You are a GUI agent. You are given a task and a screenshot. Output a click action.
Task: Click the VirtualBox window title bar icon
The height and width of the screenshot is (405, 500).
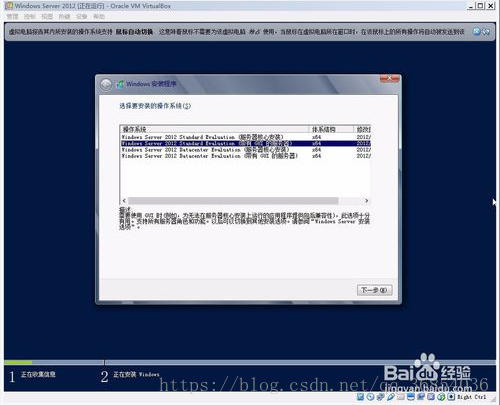pos(9,6)
